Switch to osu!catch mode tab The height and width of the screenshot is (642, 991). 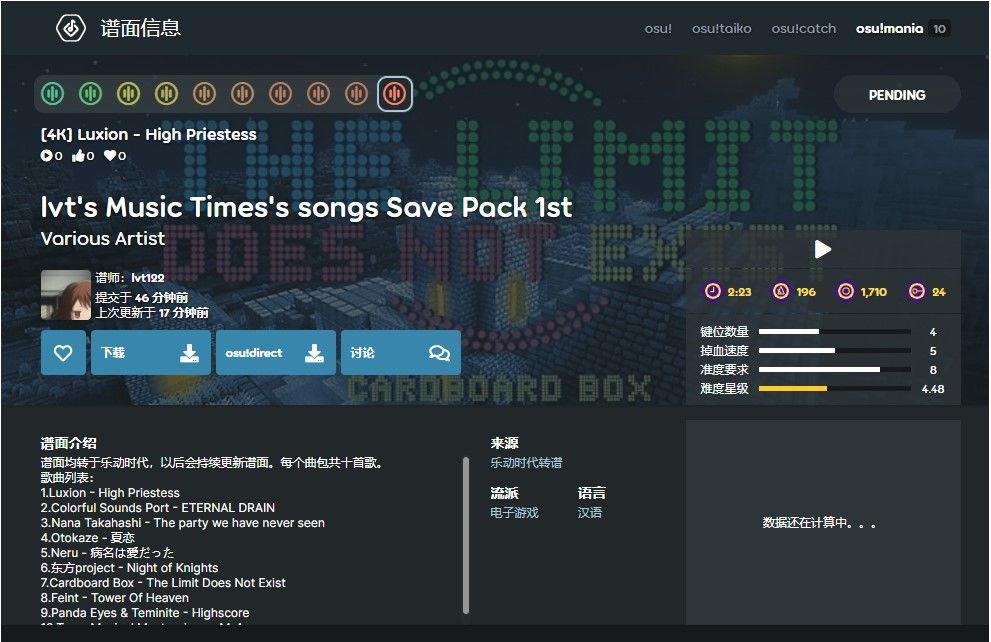[x=803, y=28]
